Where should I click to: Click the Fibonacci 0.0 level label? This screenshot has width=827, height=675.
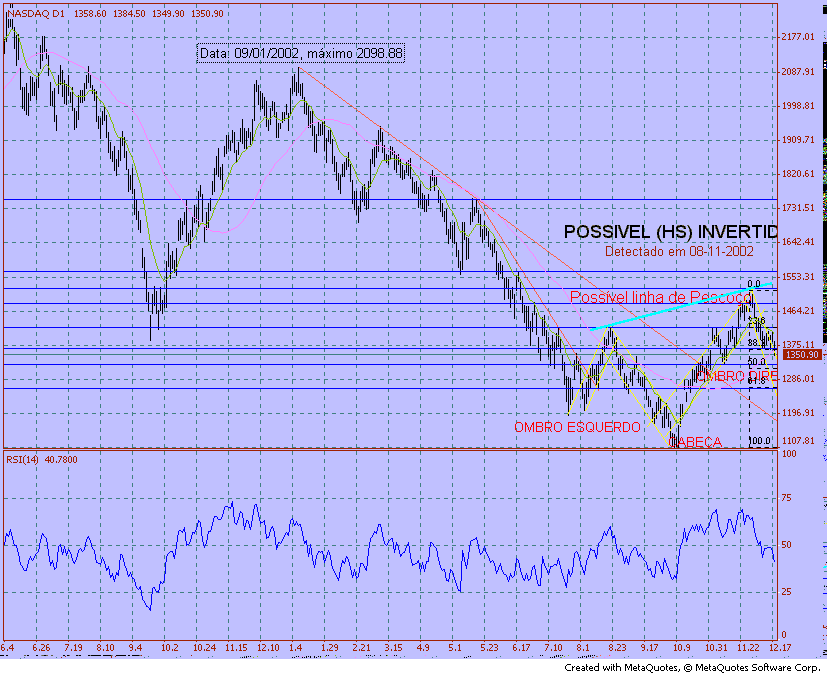(x=754, y=284)
